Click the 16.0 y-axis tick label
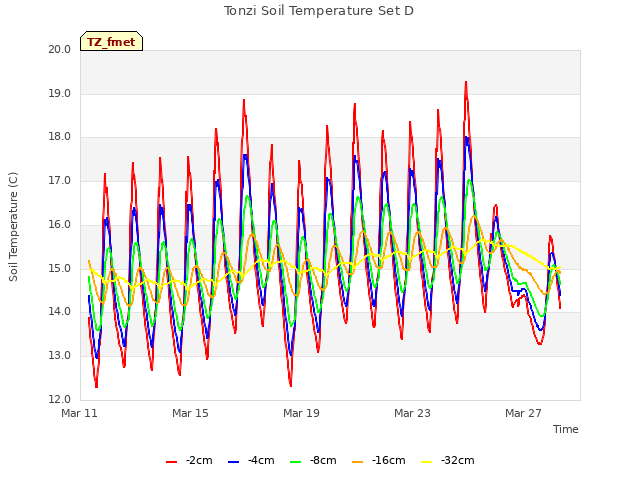Viewport: 640px width, 480px height. point(60,224)
